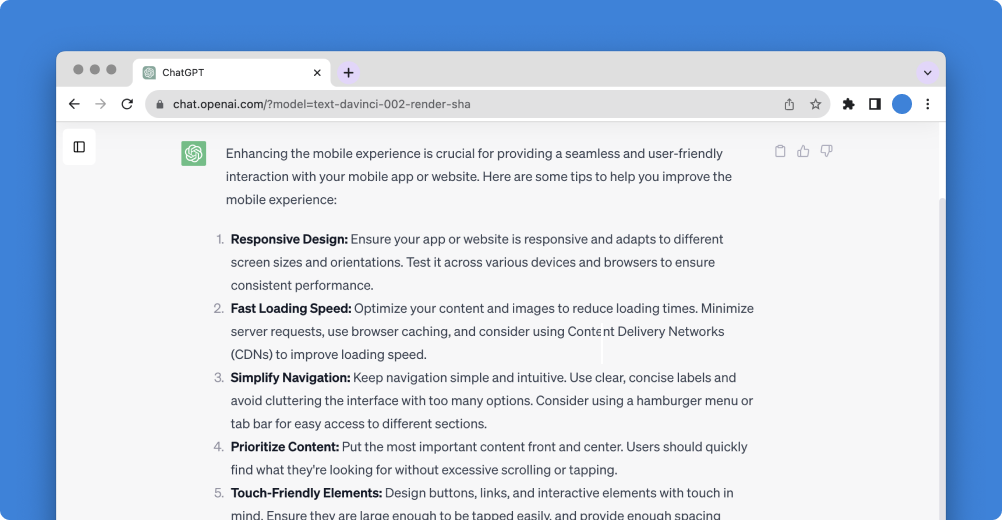Image resolution: width=1002 pixels, height=520 pixels.
Task: Reload the current page
Action: [127, 104]
